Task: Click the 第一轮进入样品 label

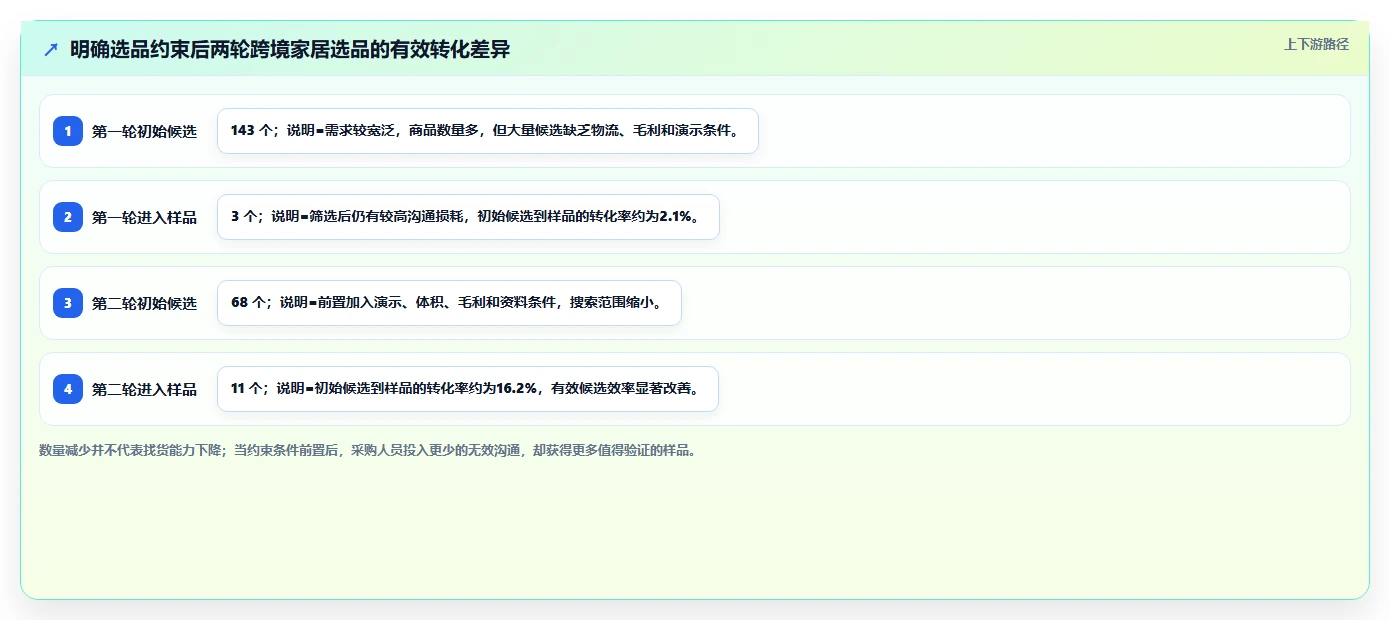Action: [144, 217]
